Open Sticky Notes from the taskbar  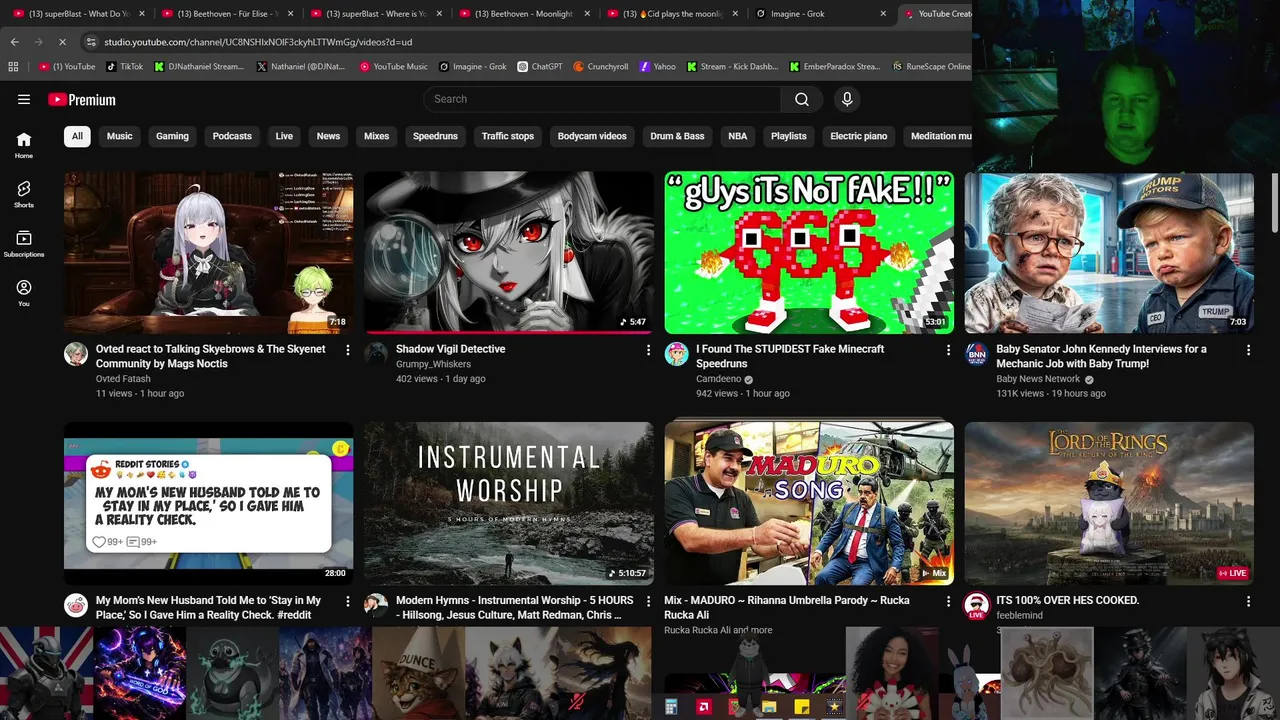[x=801, y=707]
